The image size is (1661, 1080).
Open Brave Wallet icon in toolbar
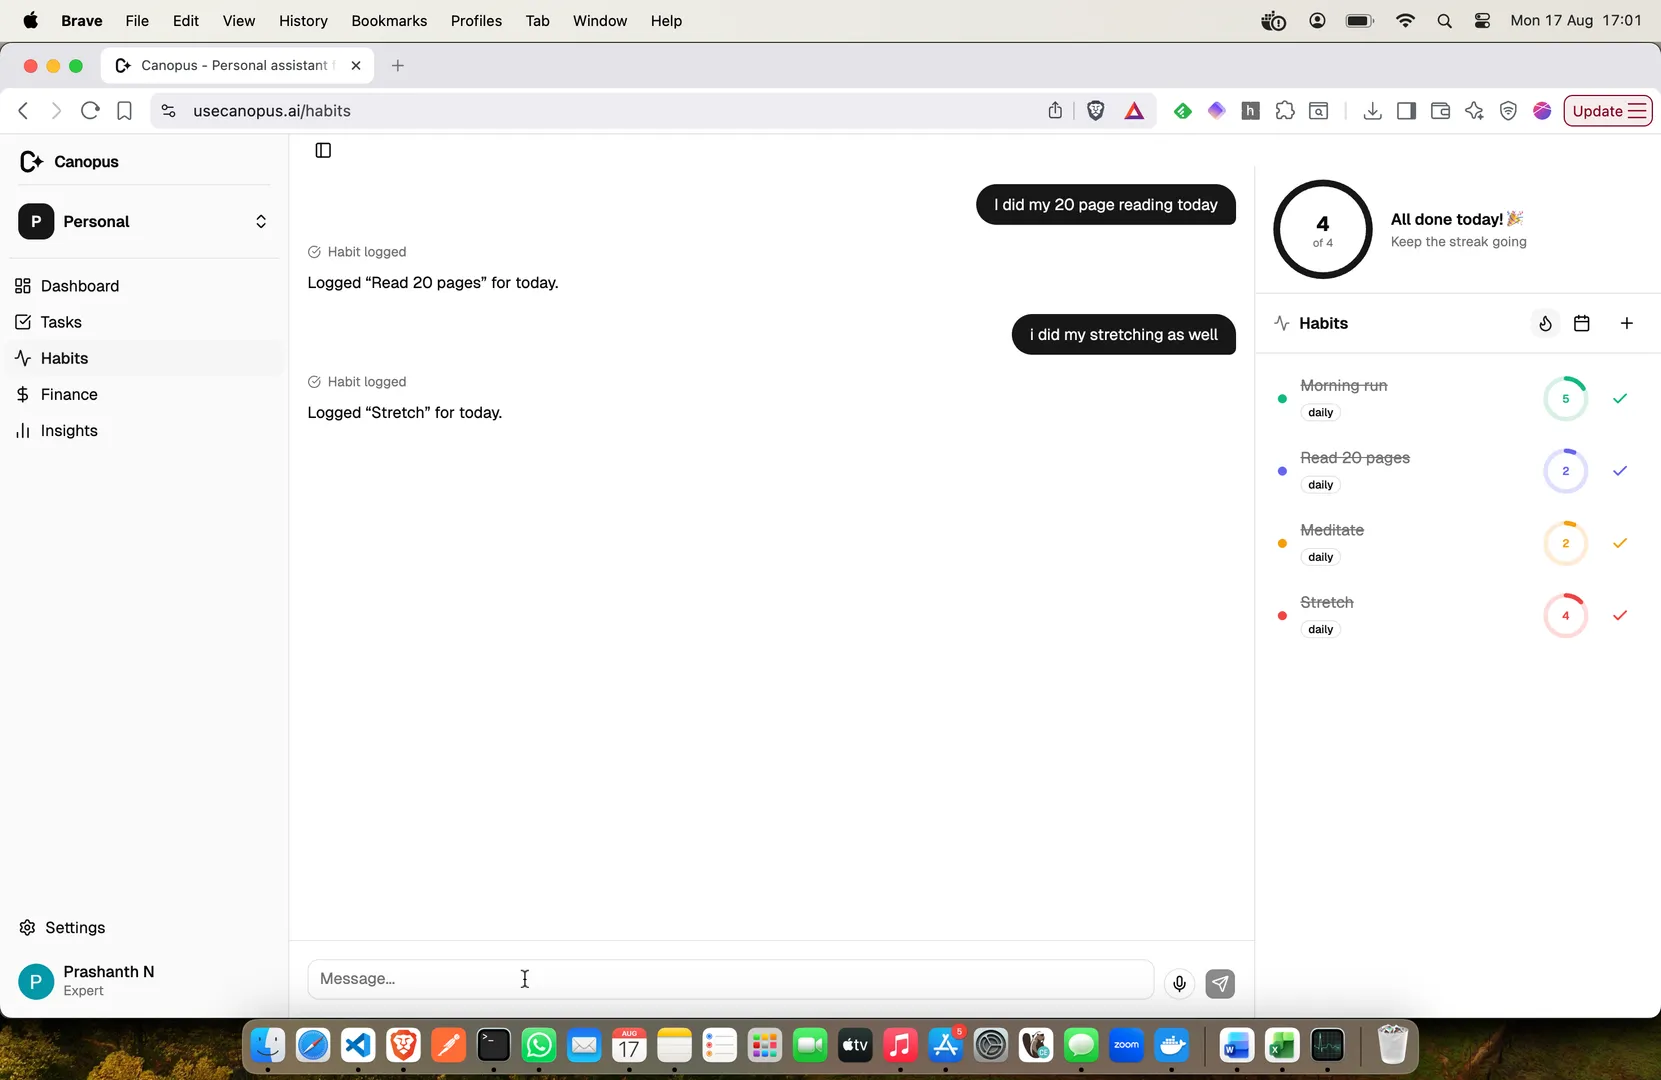point(1441,111)
